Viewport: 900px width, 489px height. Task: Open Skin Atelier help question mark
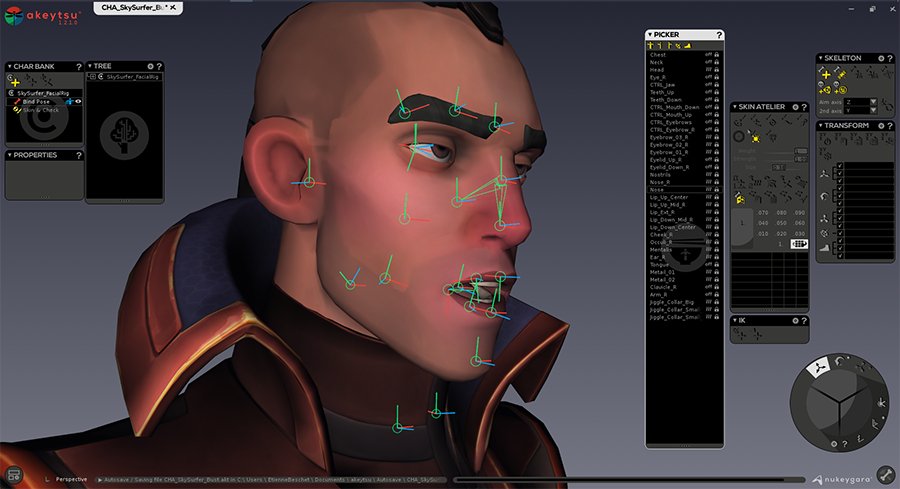[x=804, y=107]
